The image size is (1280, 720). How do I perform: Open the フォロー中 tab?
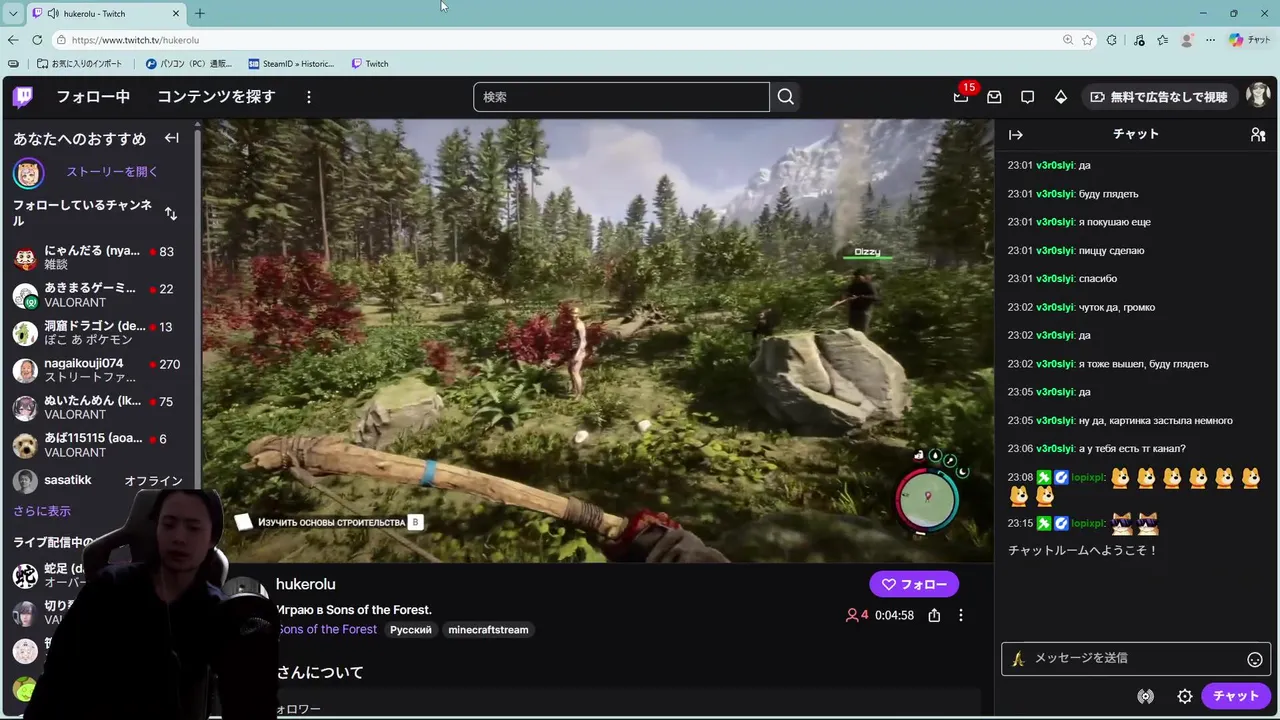click(x=93, y=97)
